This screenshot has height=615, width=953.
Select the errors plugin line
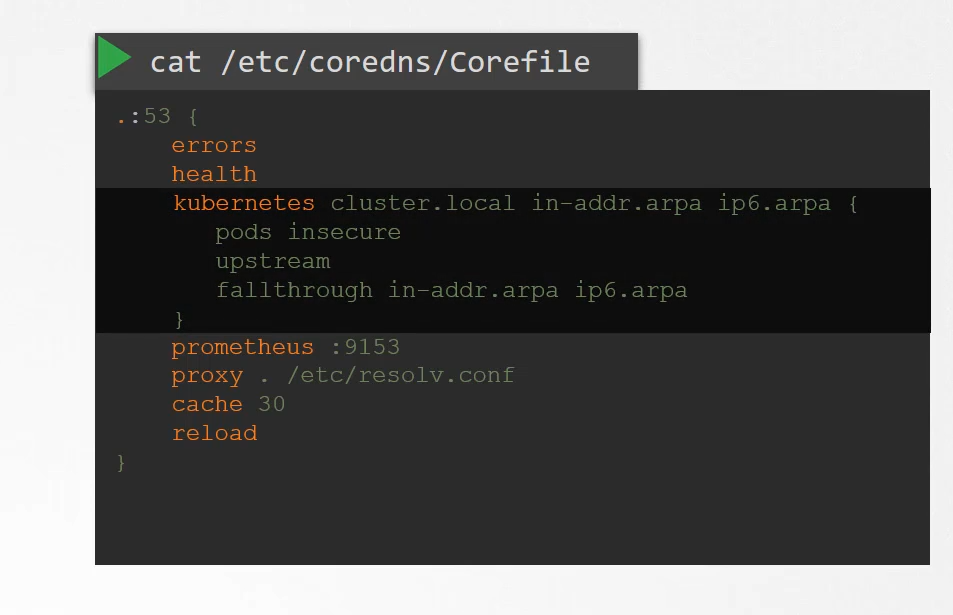click(214, 146)
